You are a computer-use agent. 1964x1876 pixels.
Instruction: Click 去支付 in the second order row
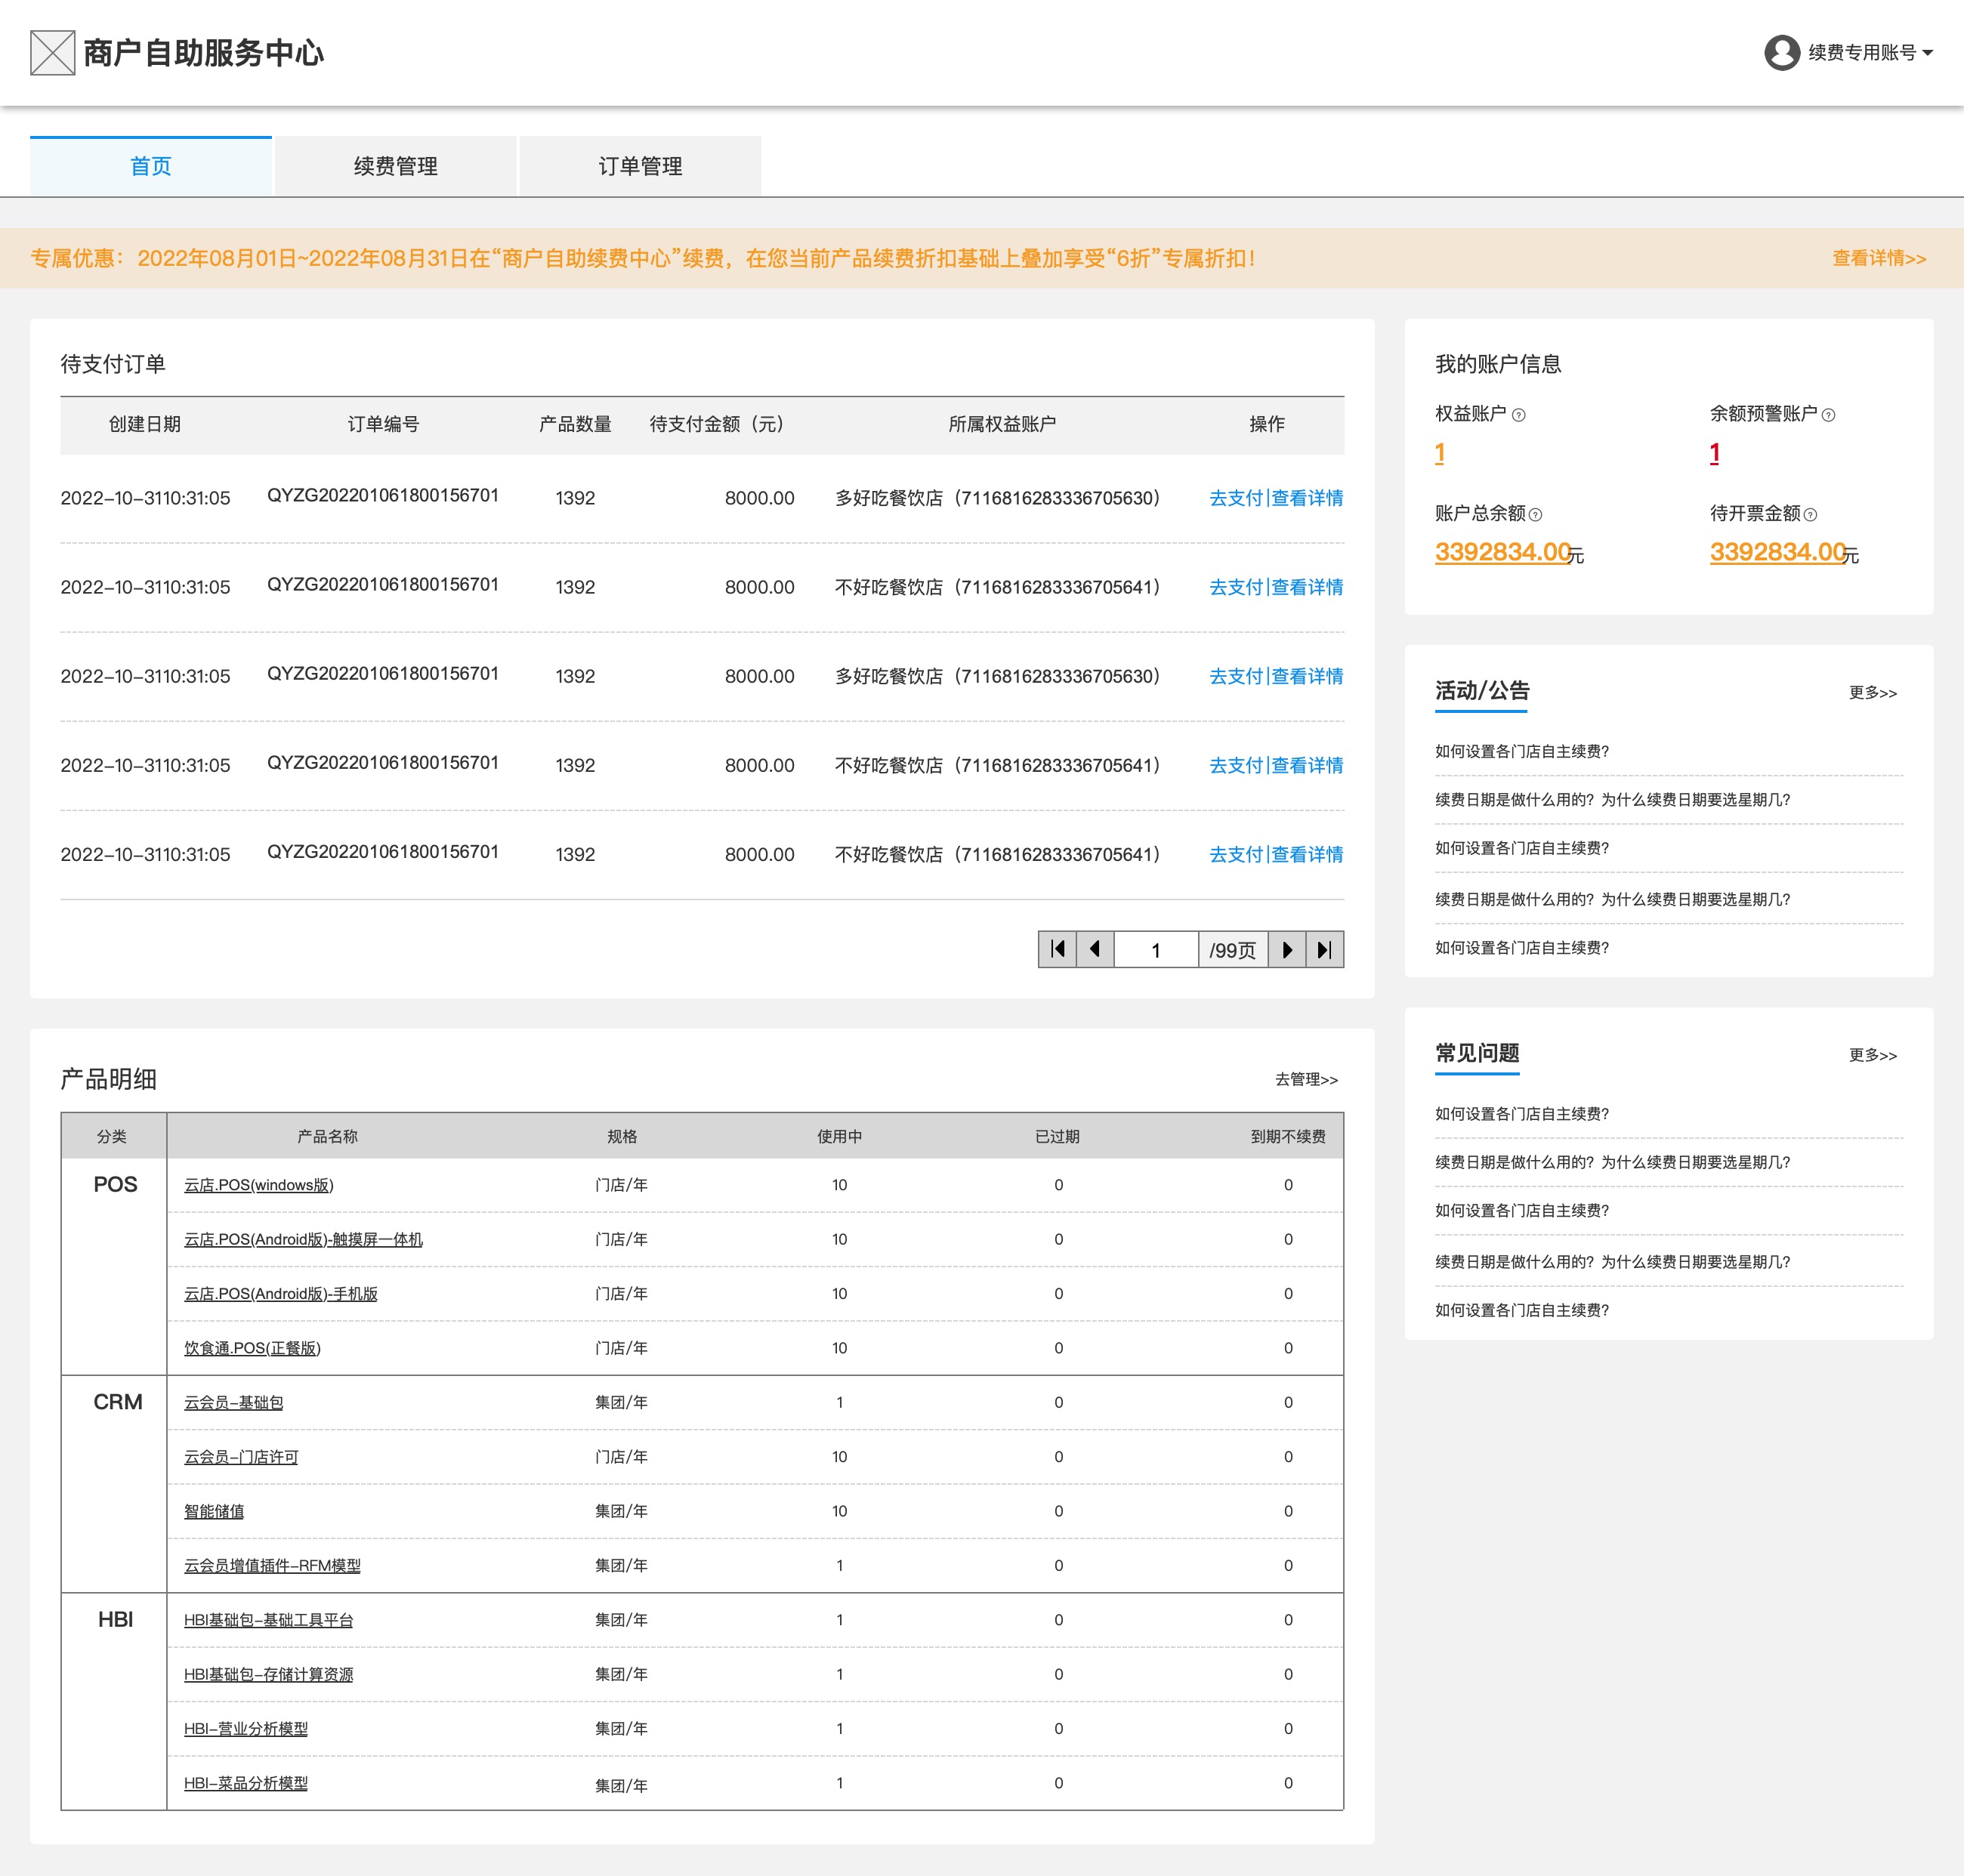pos(1236,587)
